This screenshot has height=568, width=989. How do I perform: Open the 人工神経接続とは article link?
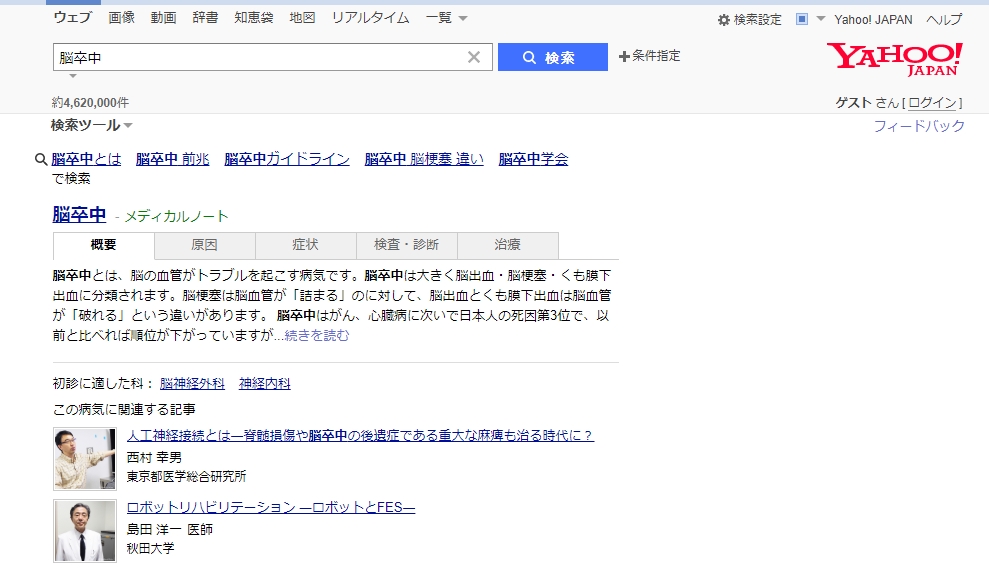coord(360,436)
